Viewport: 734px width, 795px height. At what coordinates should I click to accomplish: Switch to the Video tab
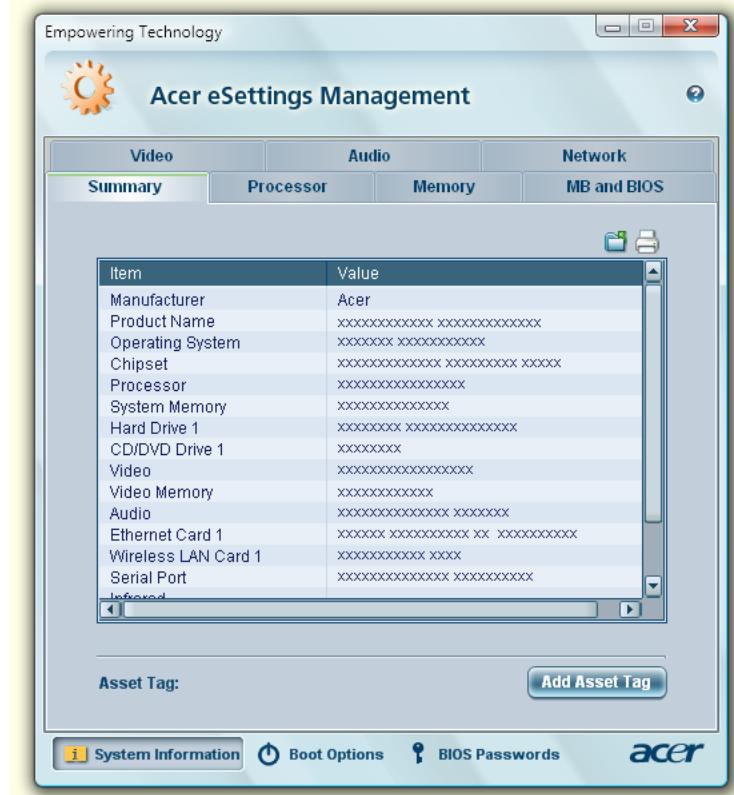[x=157, y=156]
